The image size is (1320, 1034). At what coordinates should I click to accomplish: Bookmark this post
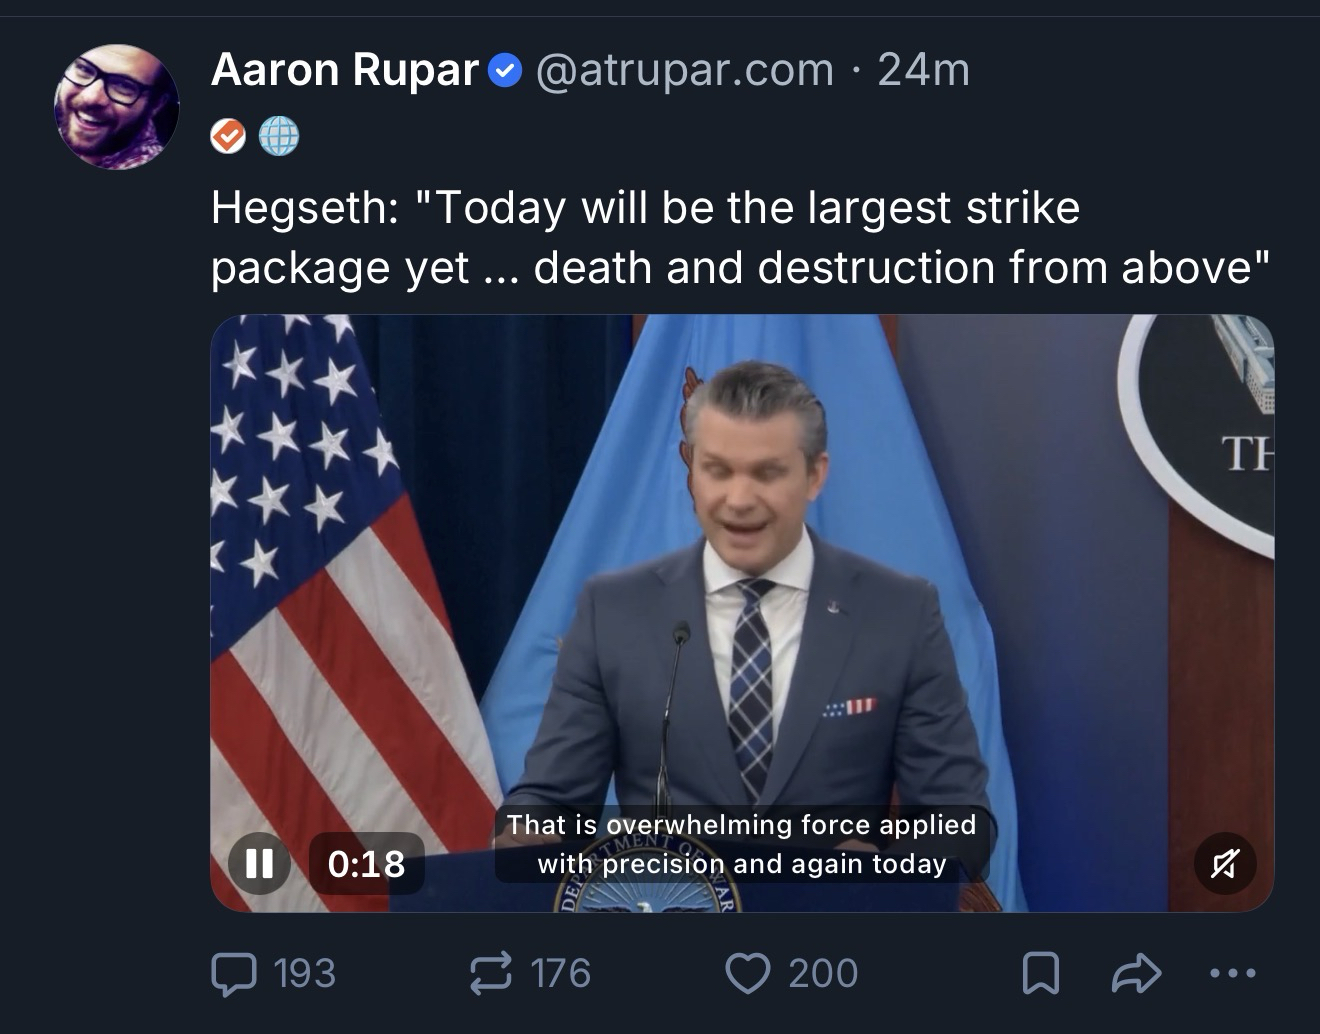[1041, 973]
